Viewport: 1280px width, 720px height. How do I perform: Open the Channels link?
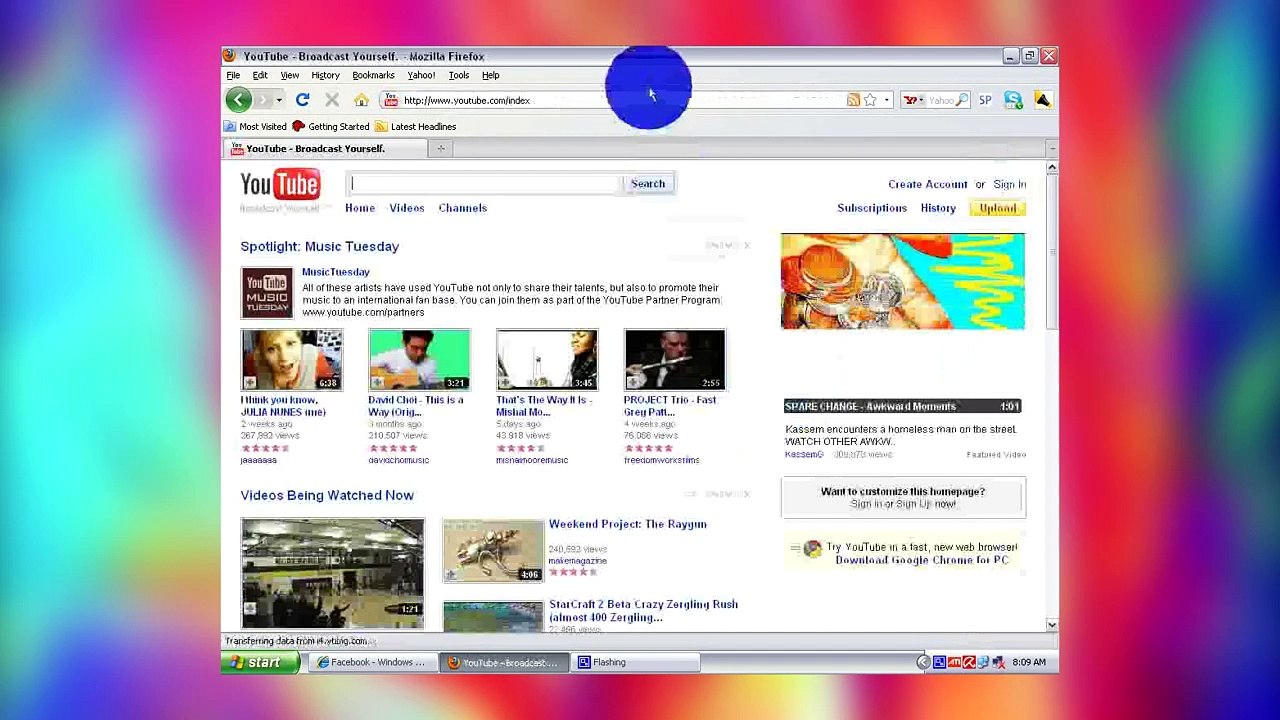click(x=463, y=208)
